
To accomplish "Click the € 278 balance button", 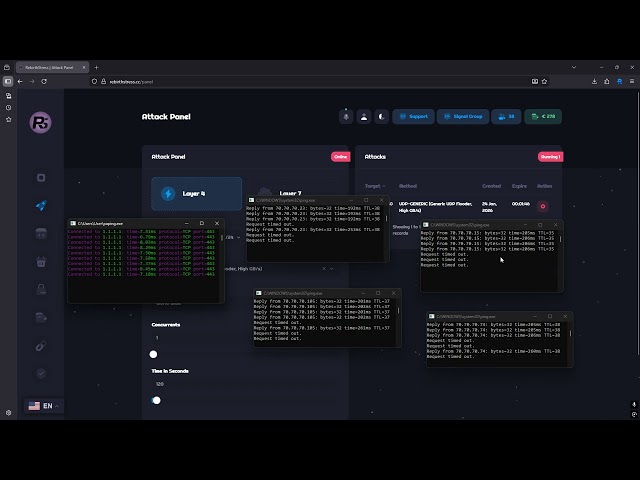I will (x=543, y=117).
